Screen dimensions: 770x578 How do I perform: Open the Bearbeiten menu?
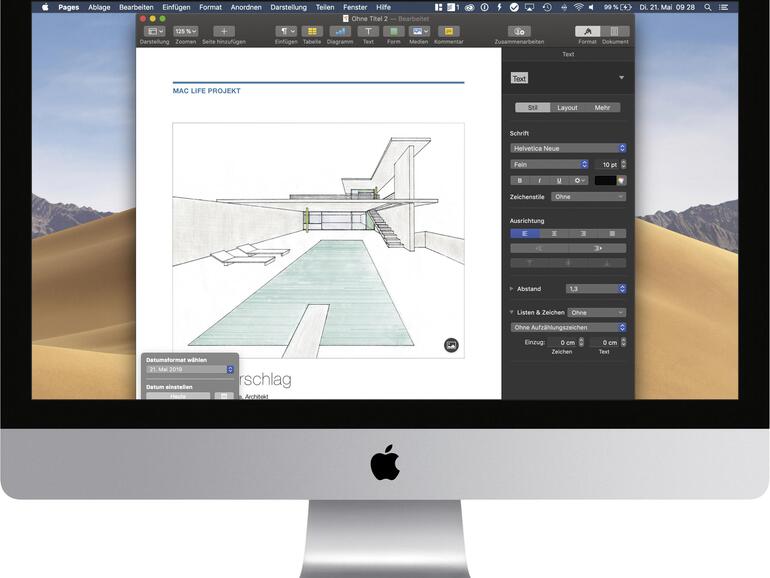136,7
